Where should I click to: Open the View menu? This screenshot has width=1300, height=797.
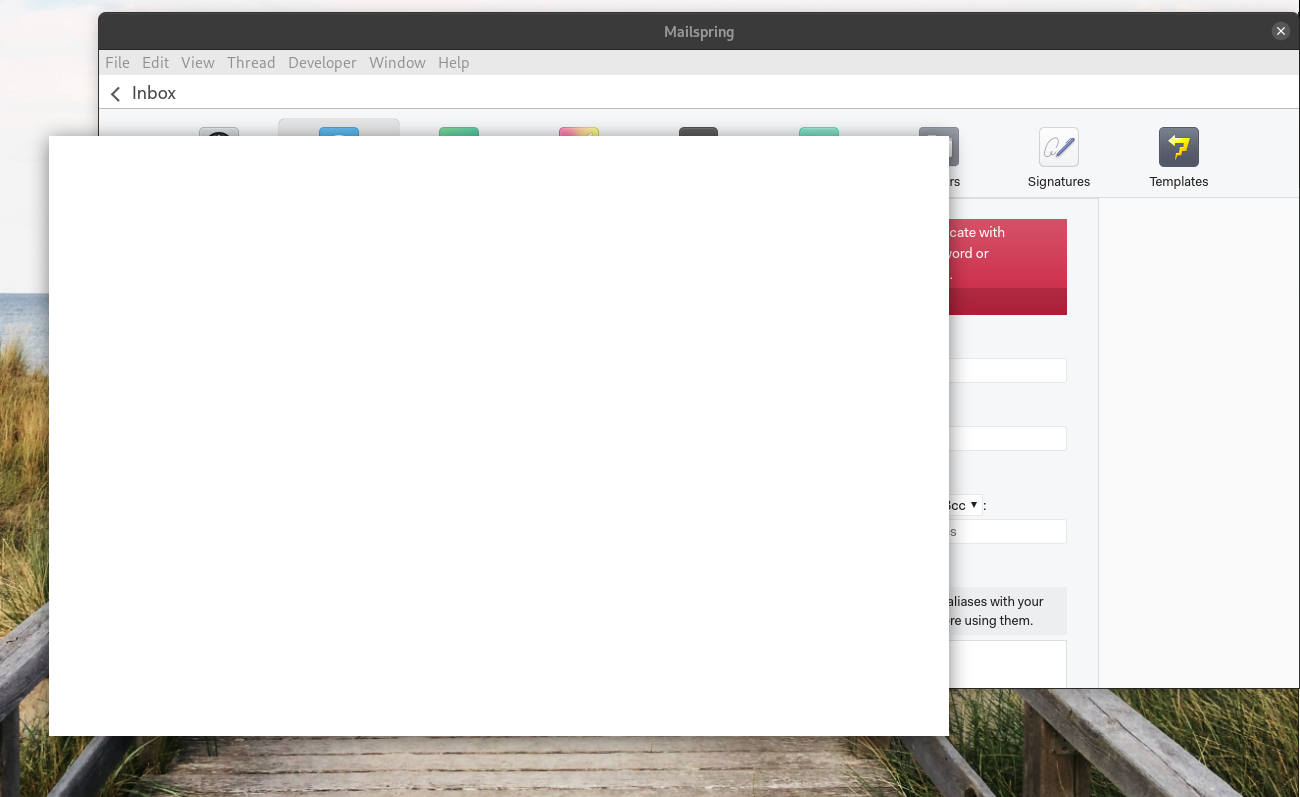click(197, 62)
